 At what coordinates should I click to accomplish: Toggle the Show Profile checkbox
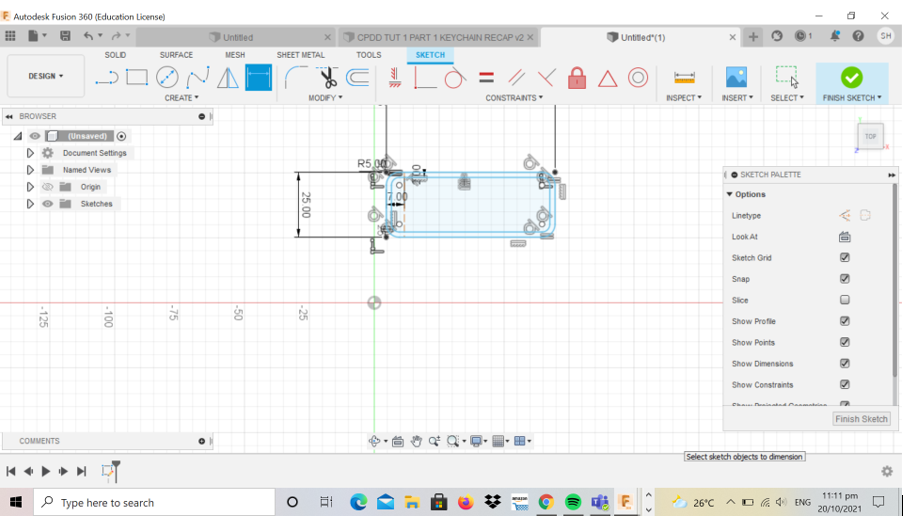[845, 321]
